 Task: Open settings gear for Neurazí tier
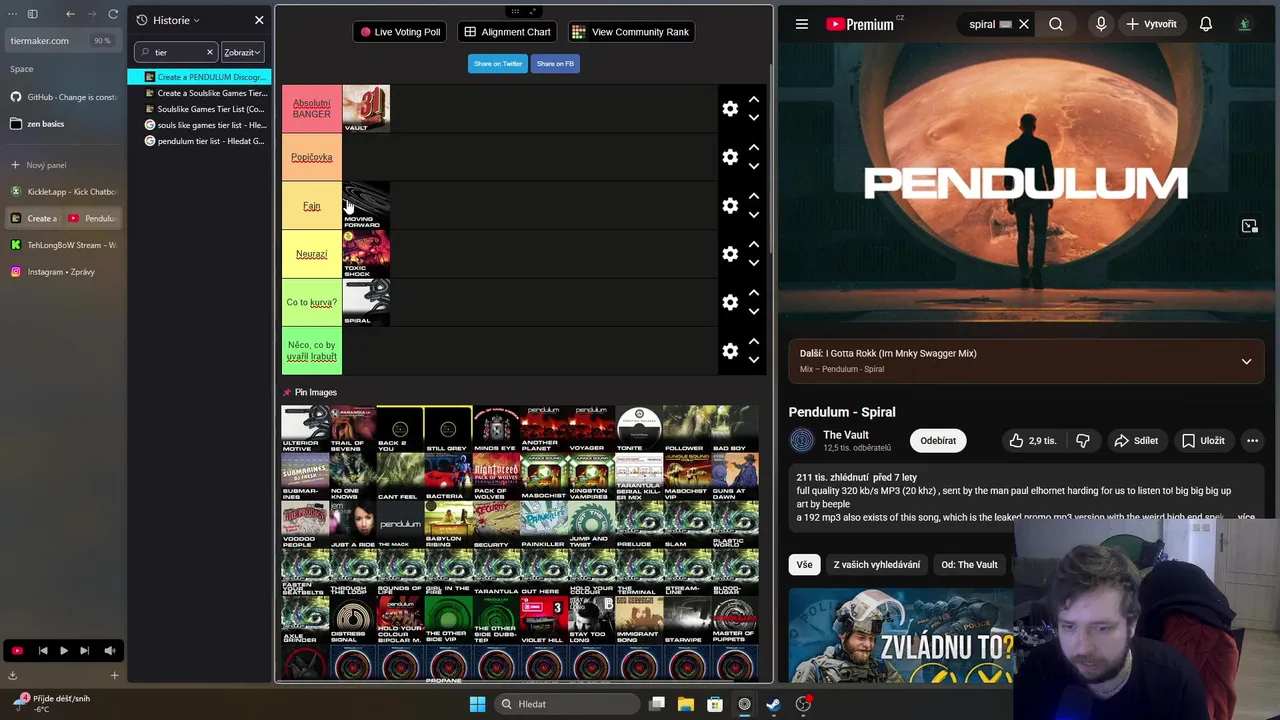pyautogui.click(x=730, y=254)
